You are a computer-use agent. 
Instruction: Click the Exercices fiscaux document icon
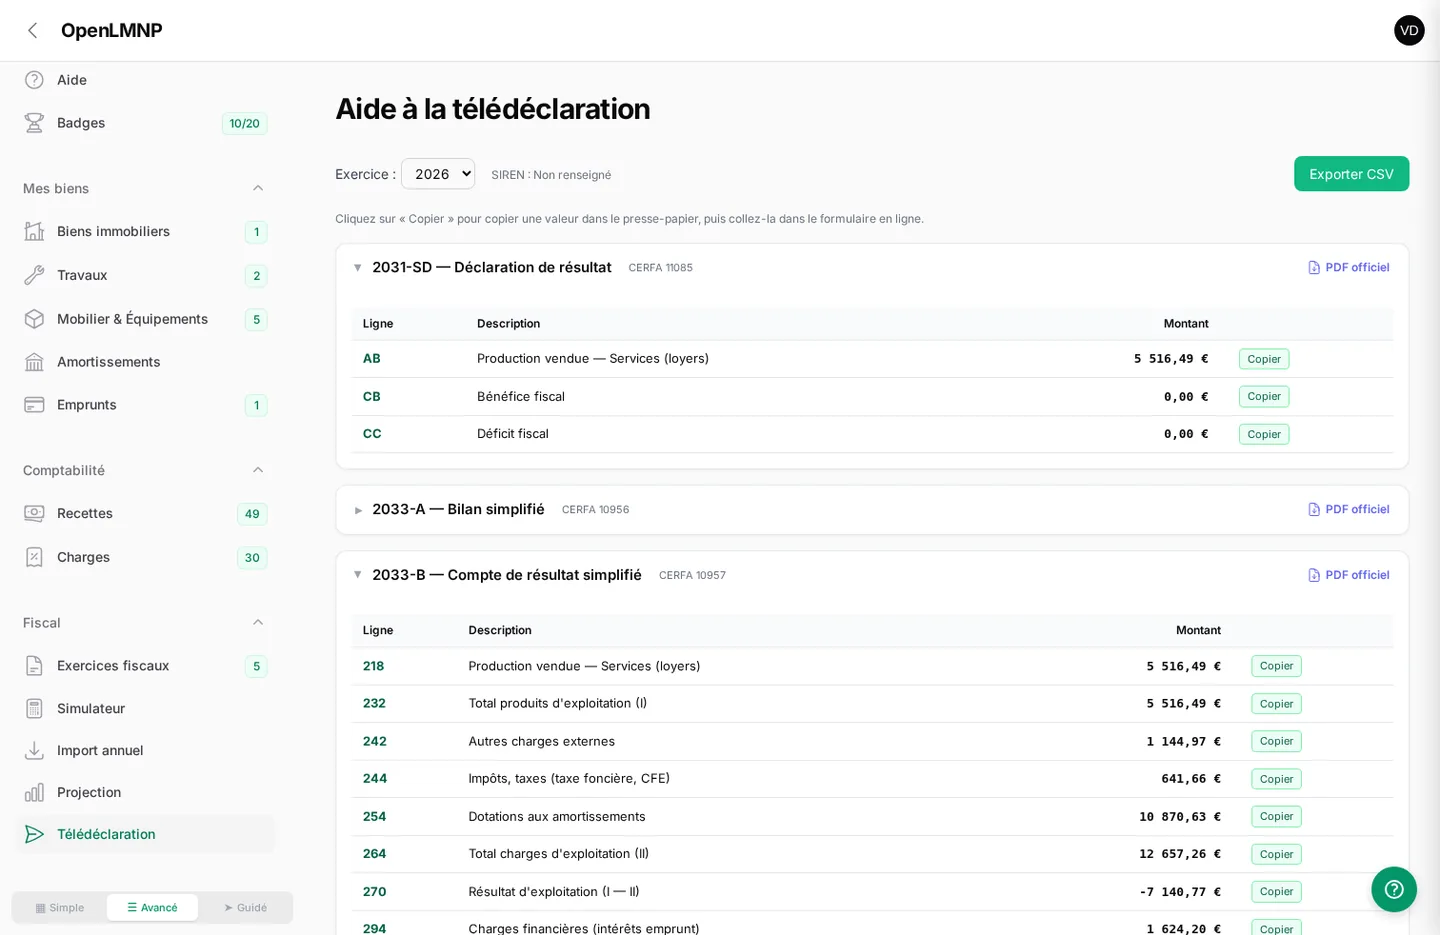(34, 666)
